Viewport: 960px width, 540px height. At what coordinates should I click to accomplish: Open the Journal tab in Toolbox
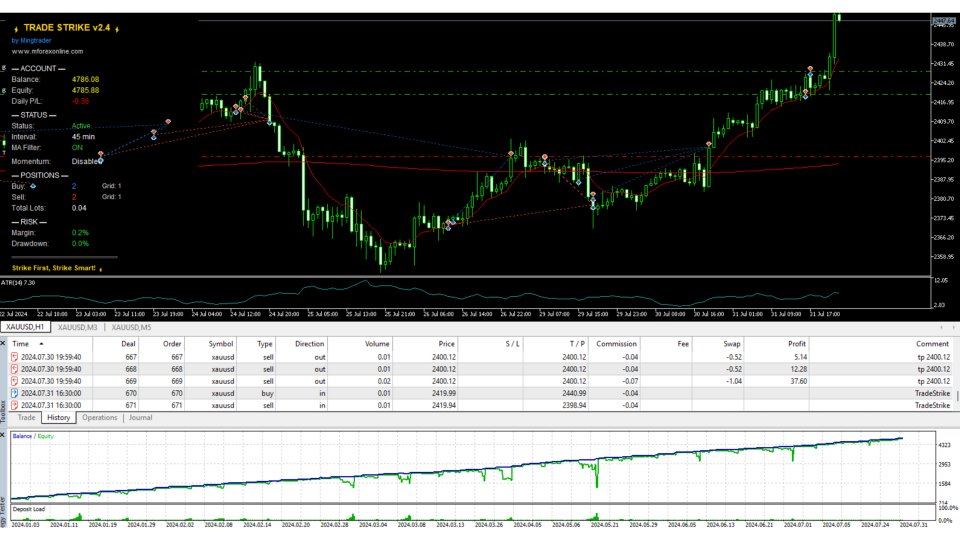point(140,418)
